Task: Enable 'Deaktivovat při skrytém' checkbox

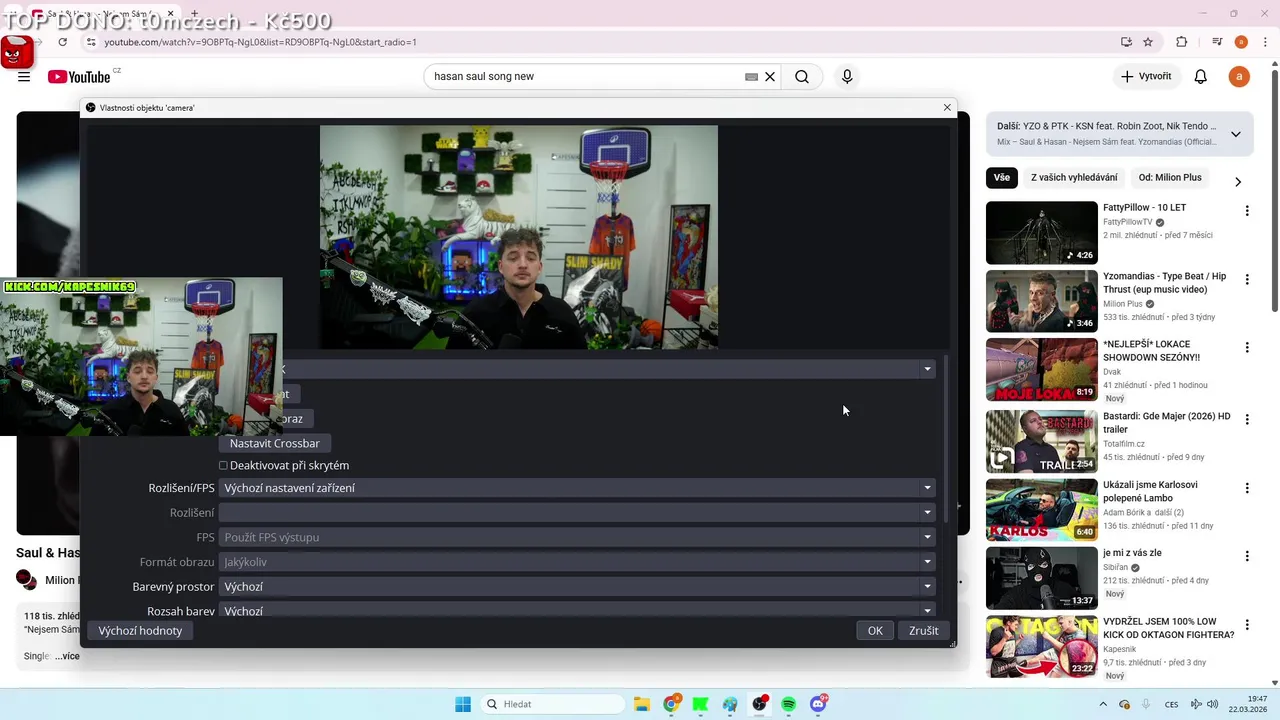Action: 223,465
